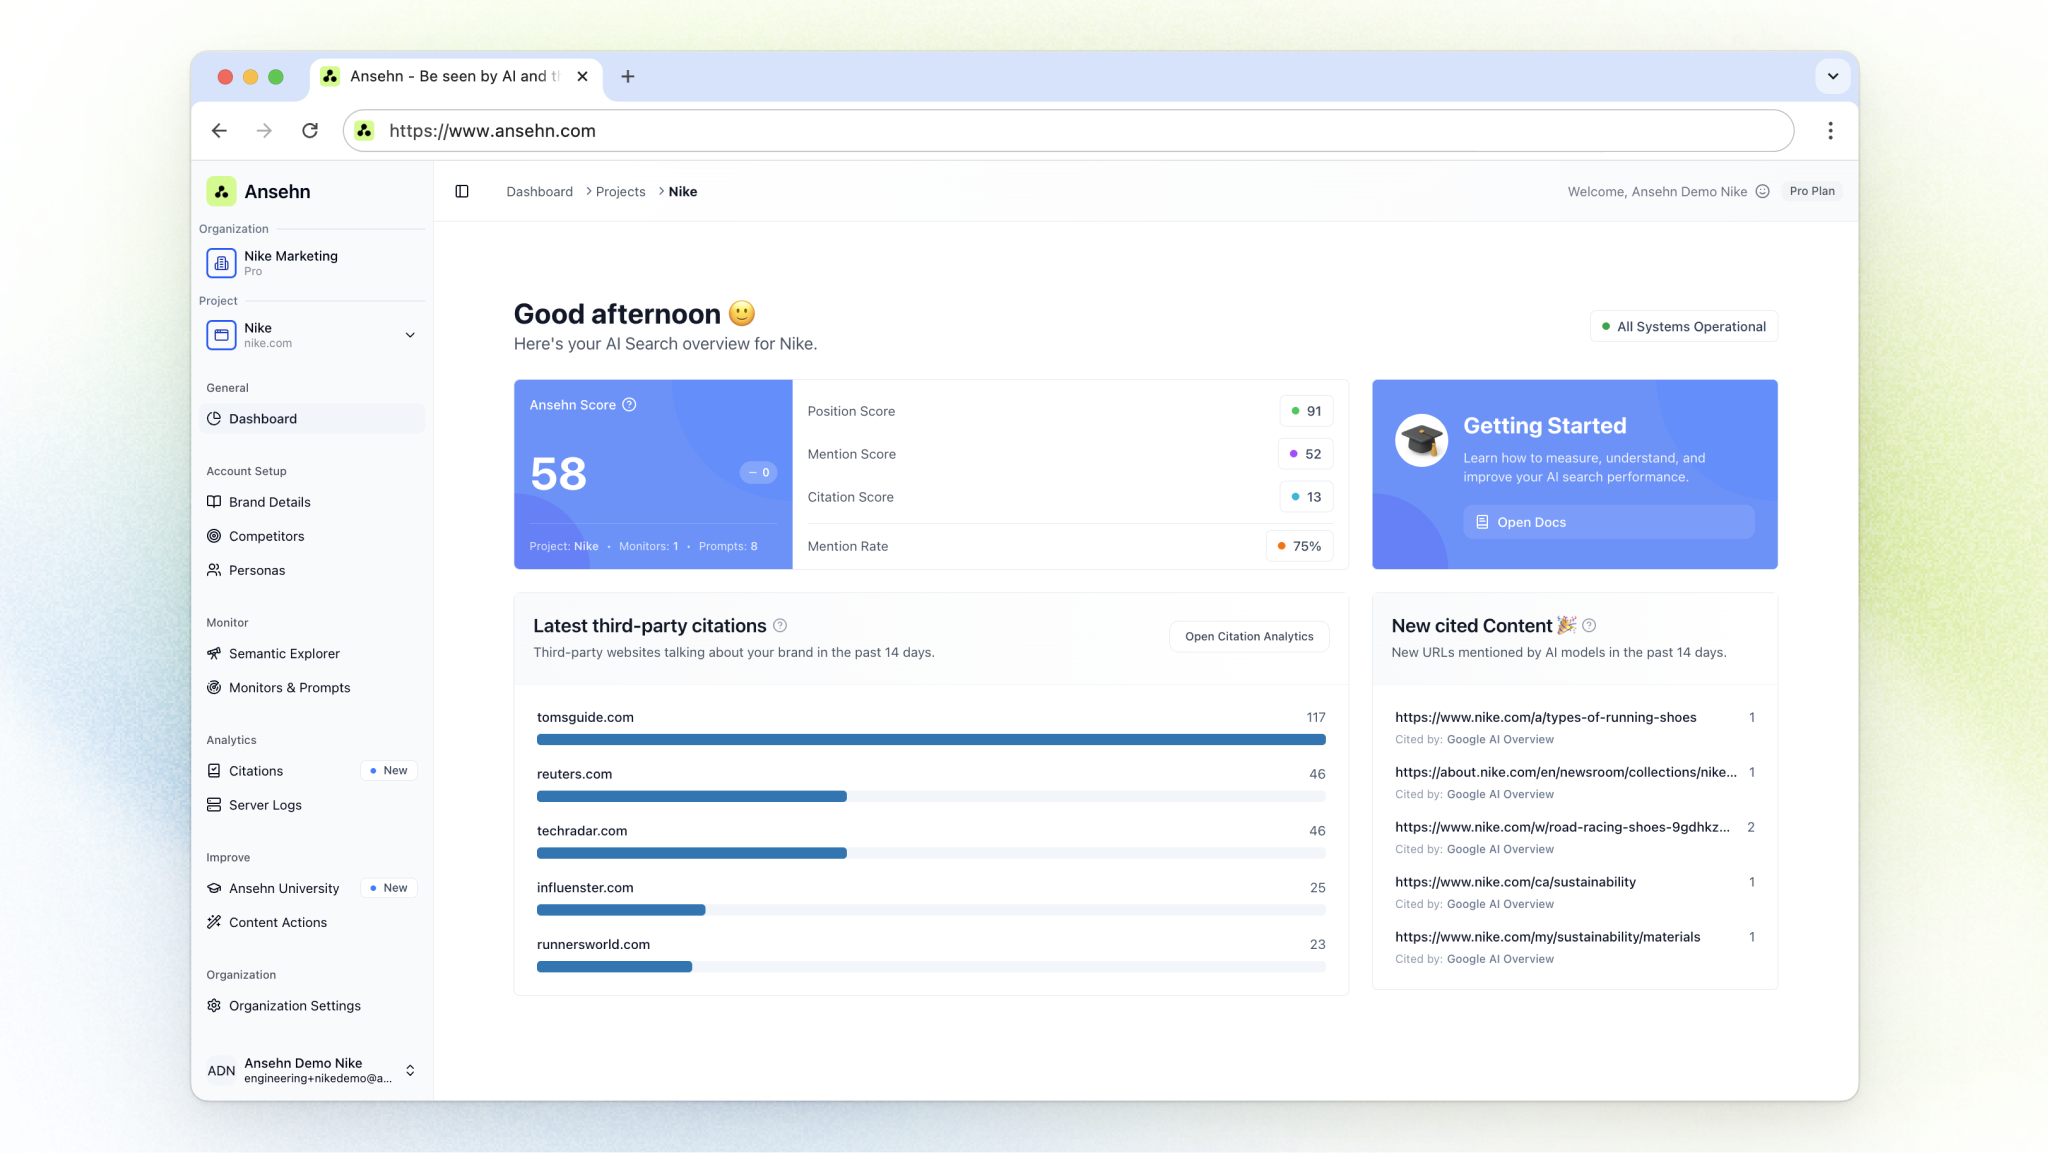Reload the browser page
The image size is (2048, 1153).
(310, 131)
